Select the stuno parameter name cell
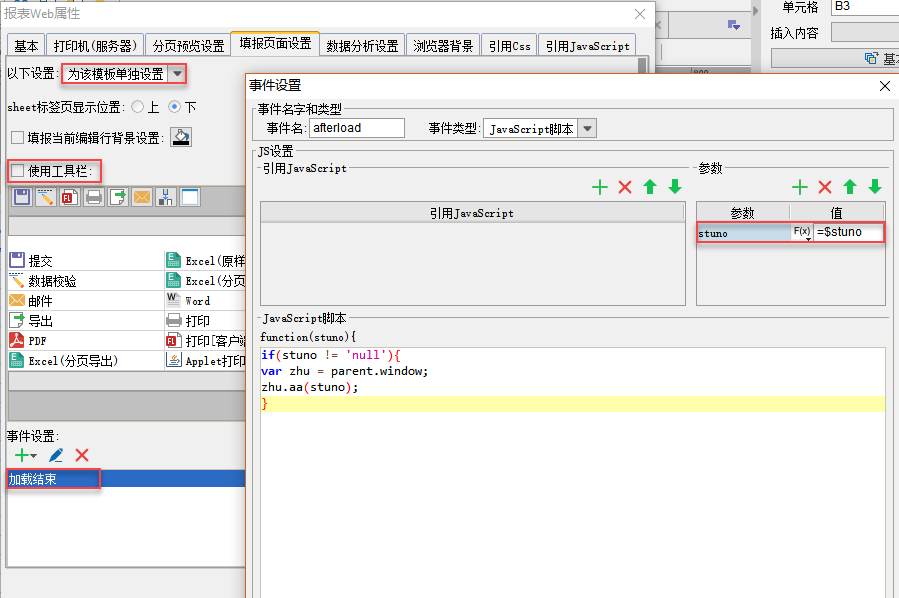This screenshot has height=598, width=899. tap(744, 233)
